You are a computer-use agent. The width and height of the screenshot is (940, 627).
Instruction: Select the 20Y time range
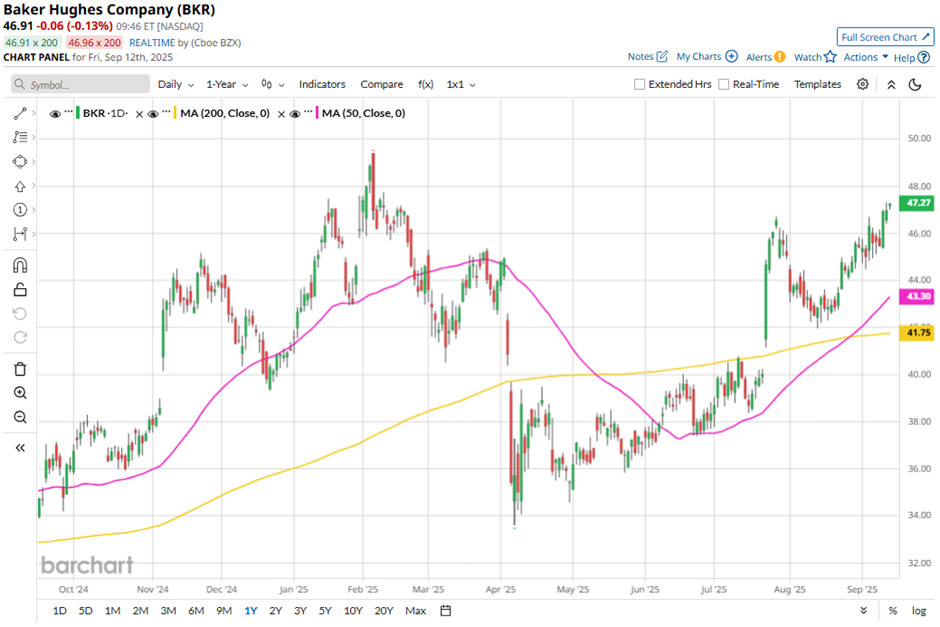pos(384,610)
